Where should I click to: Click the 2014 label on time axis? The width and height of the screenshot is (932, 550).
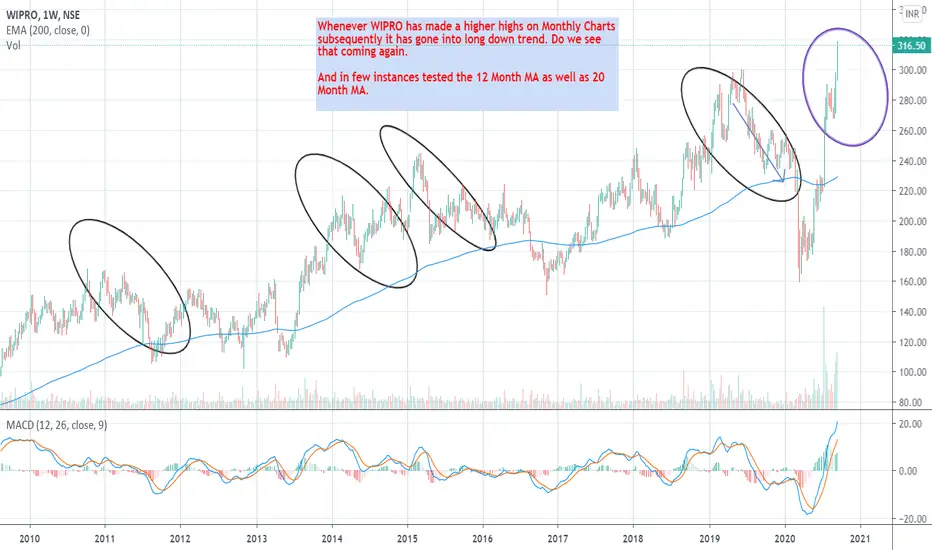pyautogui.click(x=332, y=539)
